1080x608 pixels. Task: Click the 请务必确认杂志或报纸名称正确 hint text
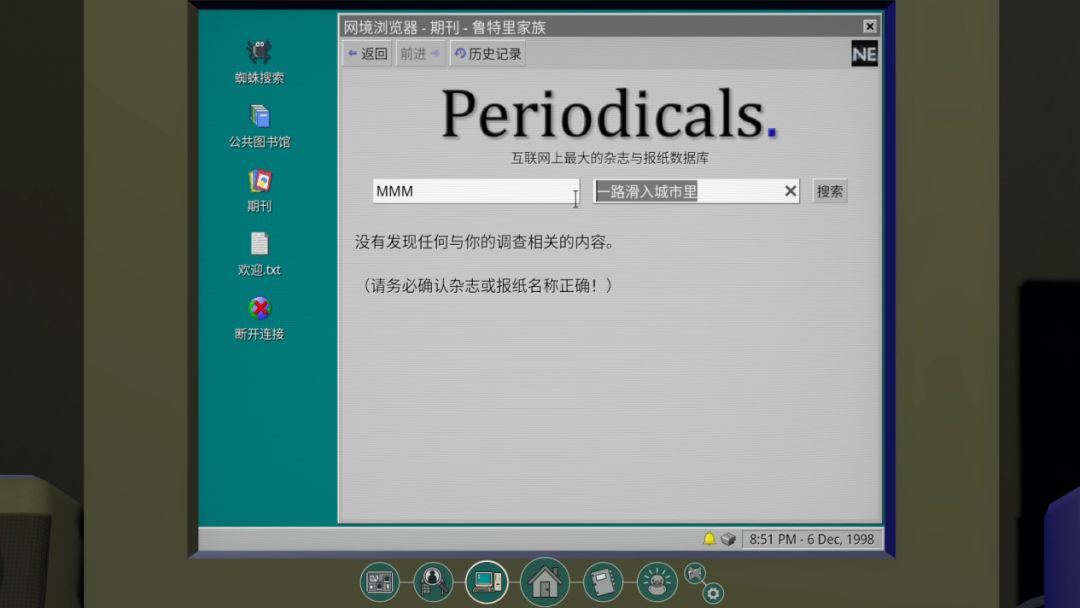[x=486, y=285]
